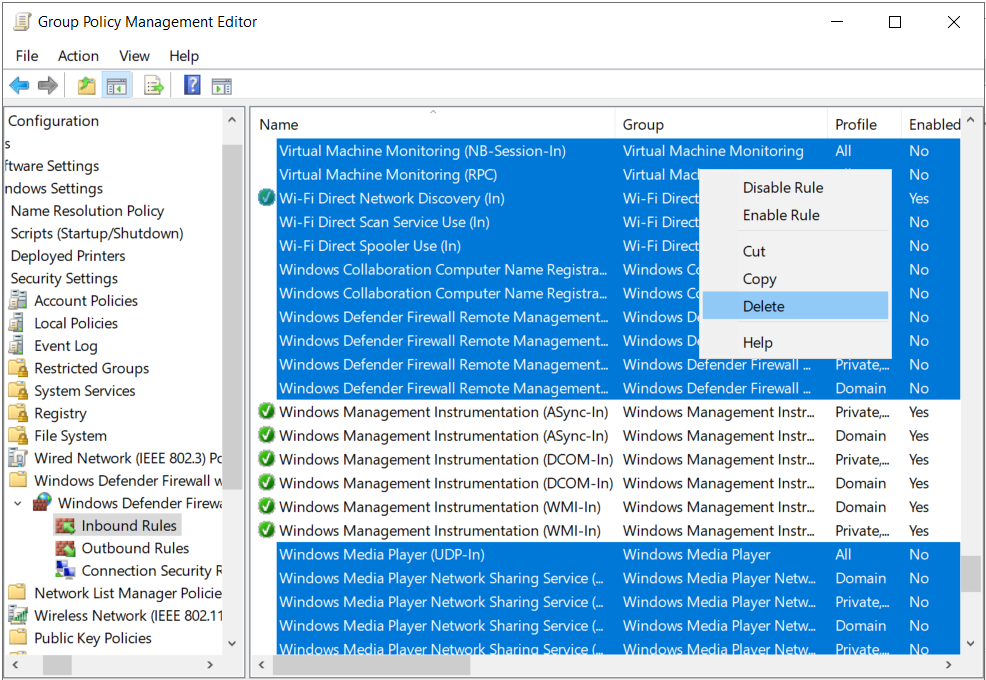Click scroll-down arrow of console tree scrollbar
Screen dimensions: 986x680
pos(231,643)
